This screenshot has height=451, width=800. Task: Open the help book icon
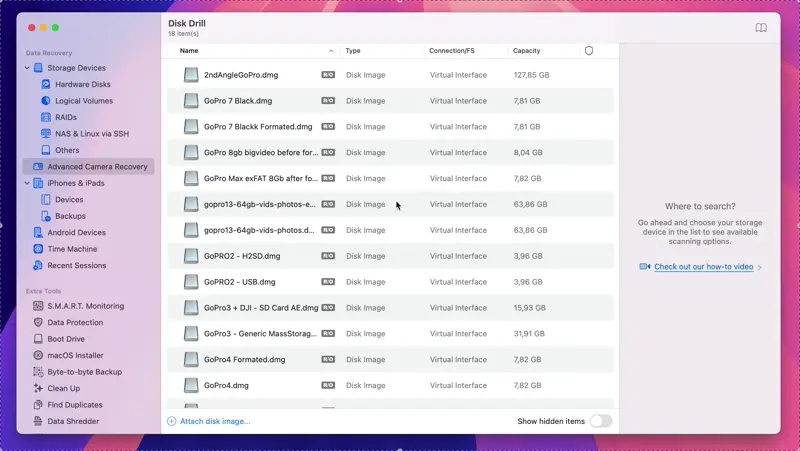coord(761,28)
